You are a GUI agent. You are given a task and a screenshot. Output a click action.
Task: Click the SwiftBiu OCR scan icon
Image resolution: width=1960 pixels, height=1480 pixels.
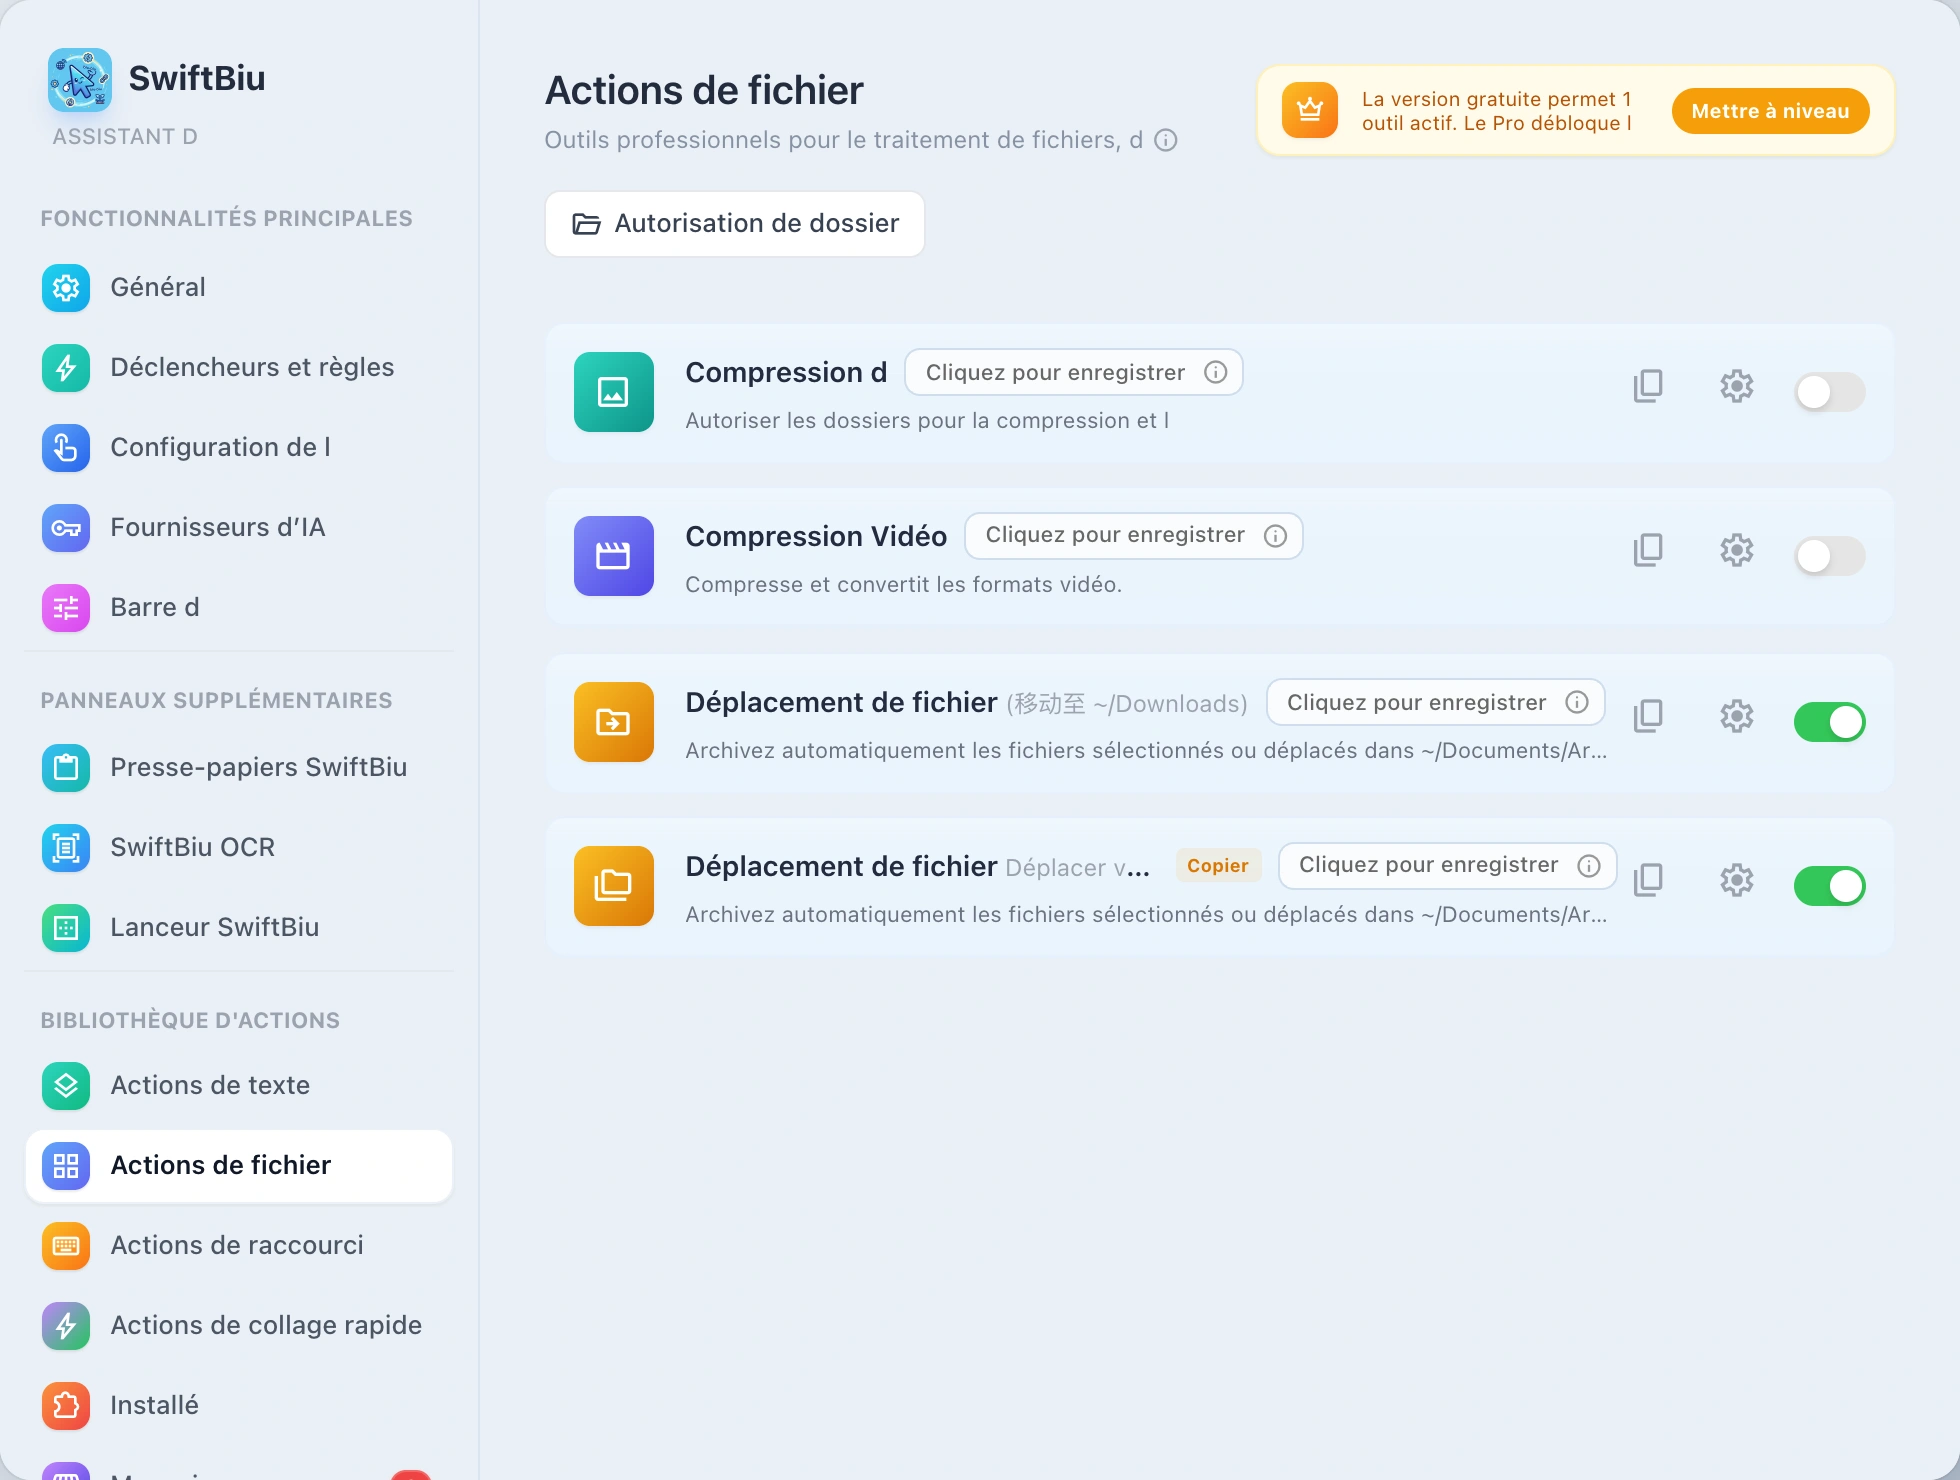(66, 848)
